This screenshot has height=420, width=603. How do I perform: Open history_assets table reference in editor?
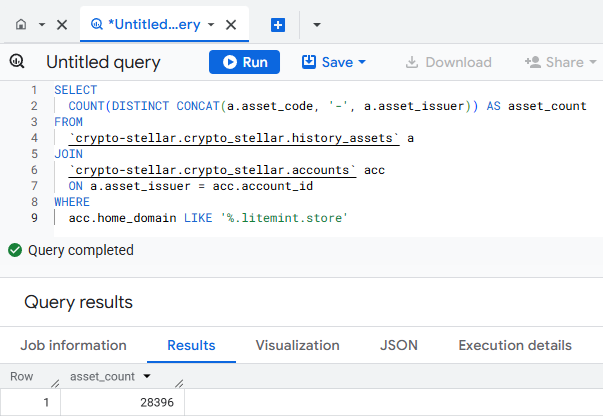234,138
